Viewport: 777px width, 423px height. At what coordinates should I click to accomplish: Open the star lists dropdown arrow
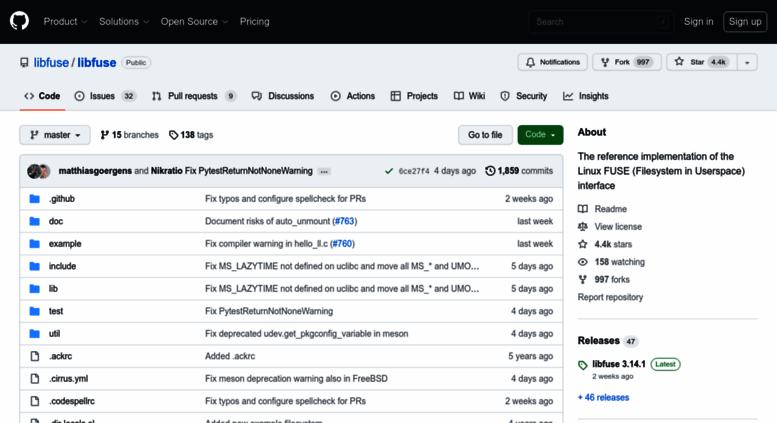click(x=747, y=62)
